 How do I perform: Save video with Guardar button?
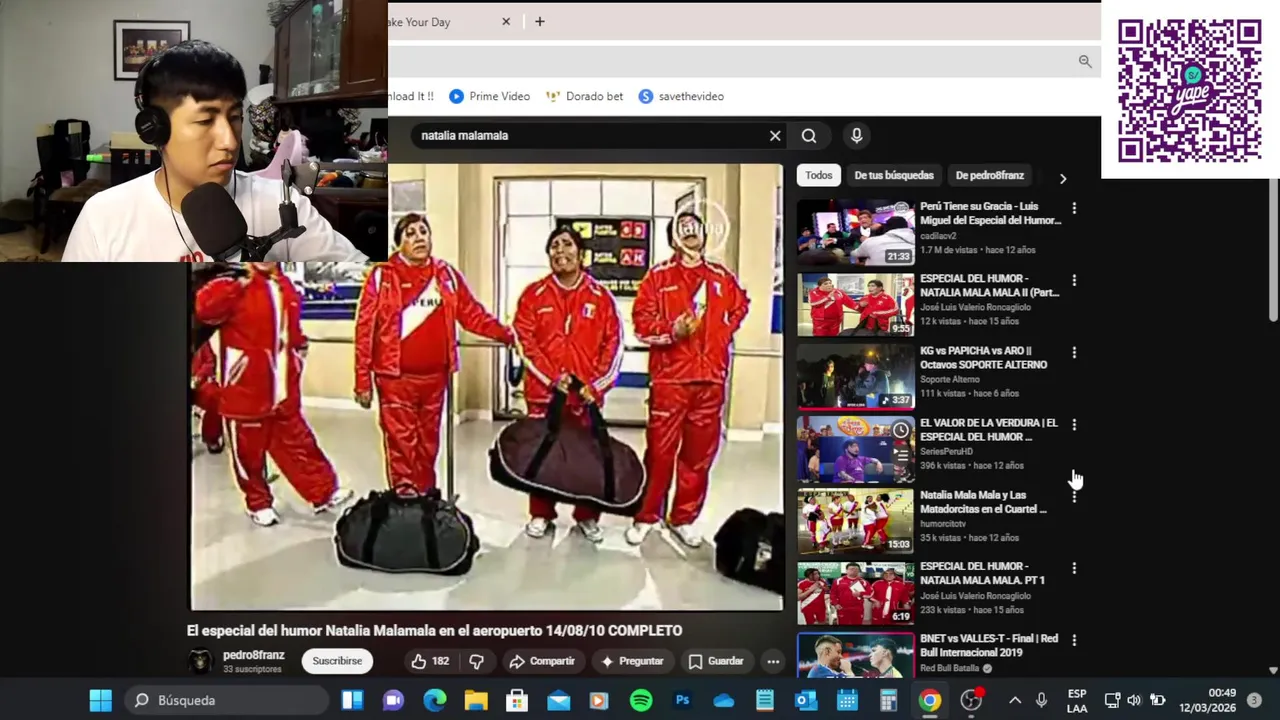(x=716, y=661)
